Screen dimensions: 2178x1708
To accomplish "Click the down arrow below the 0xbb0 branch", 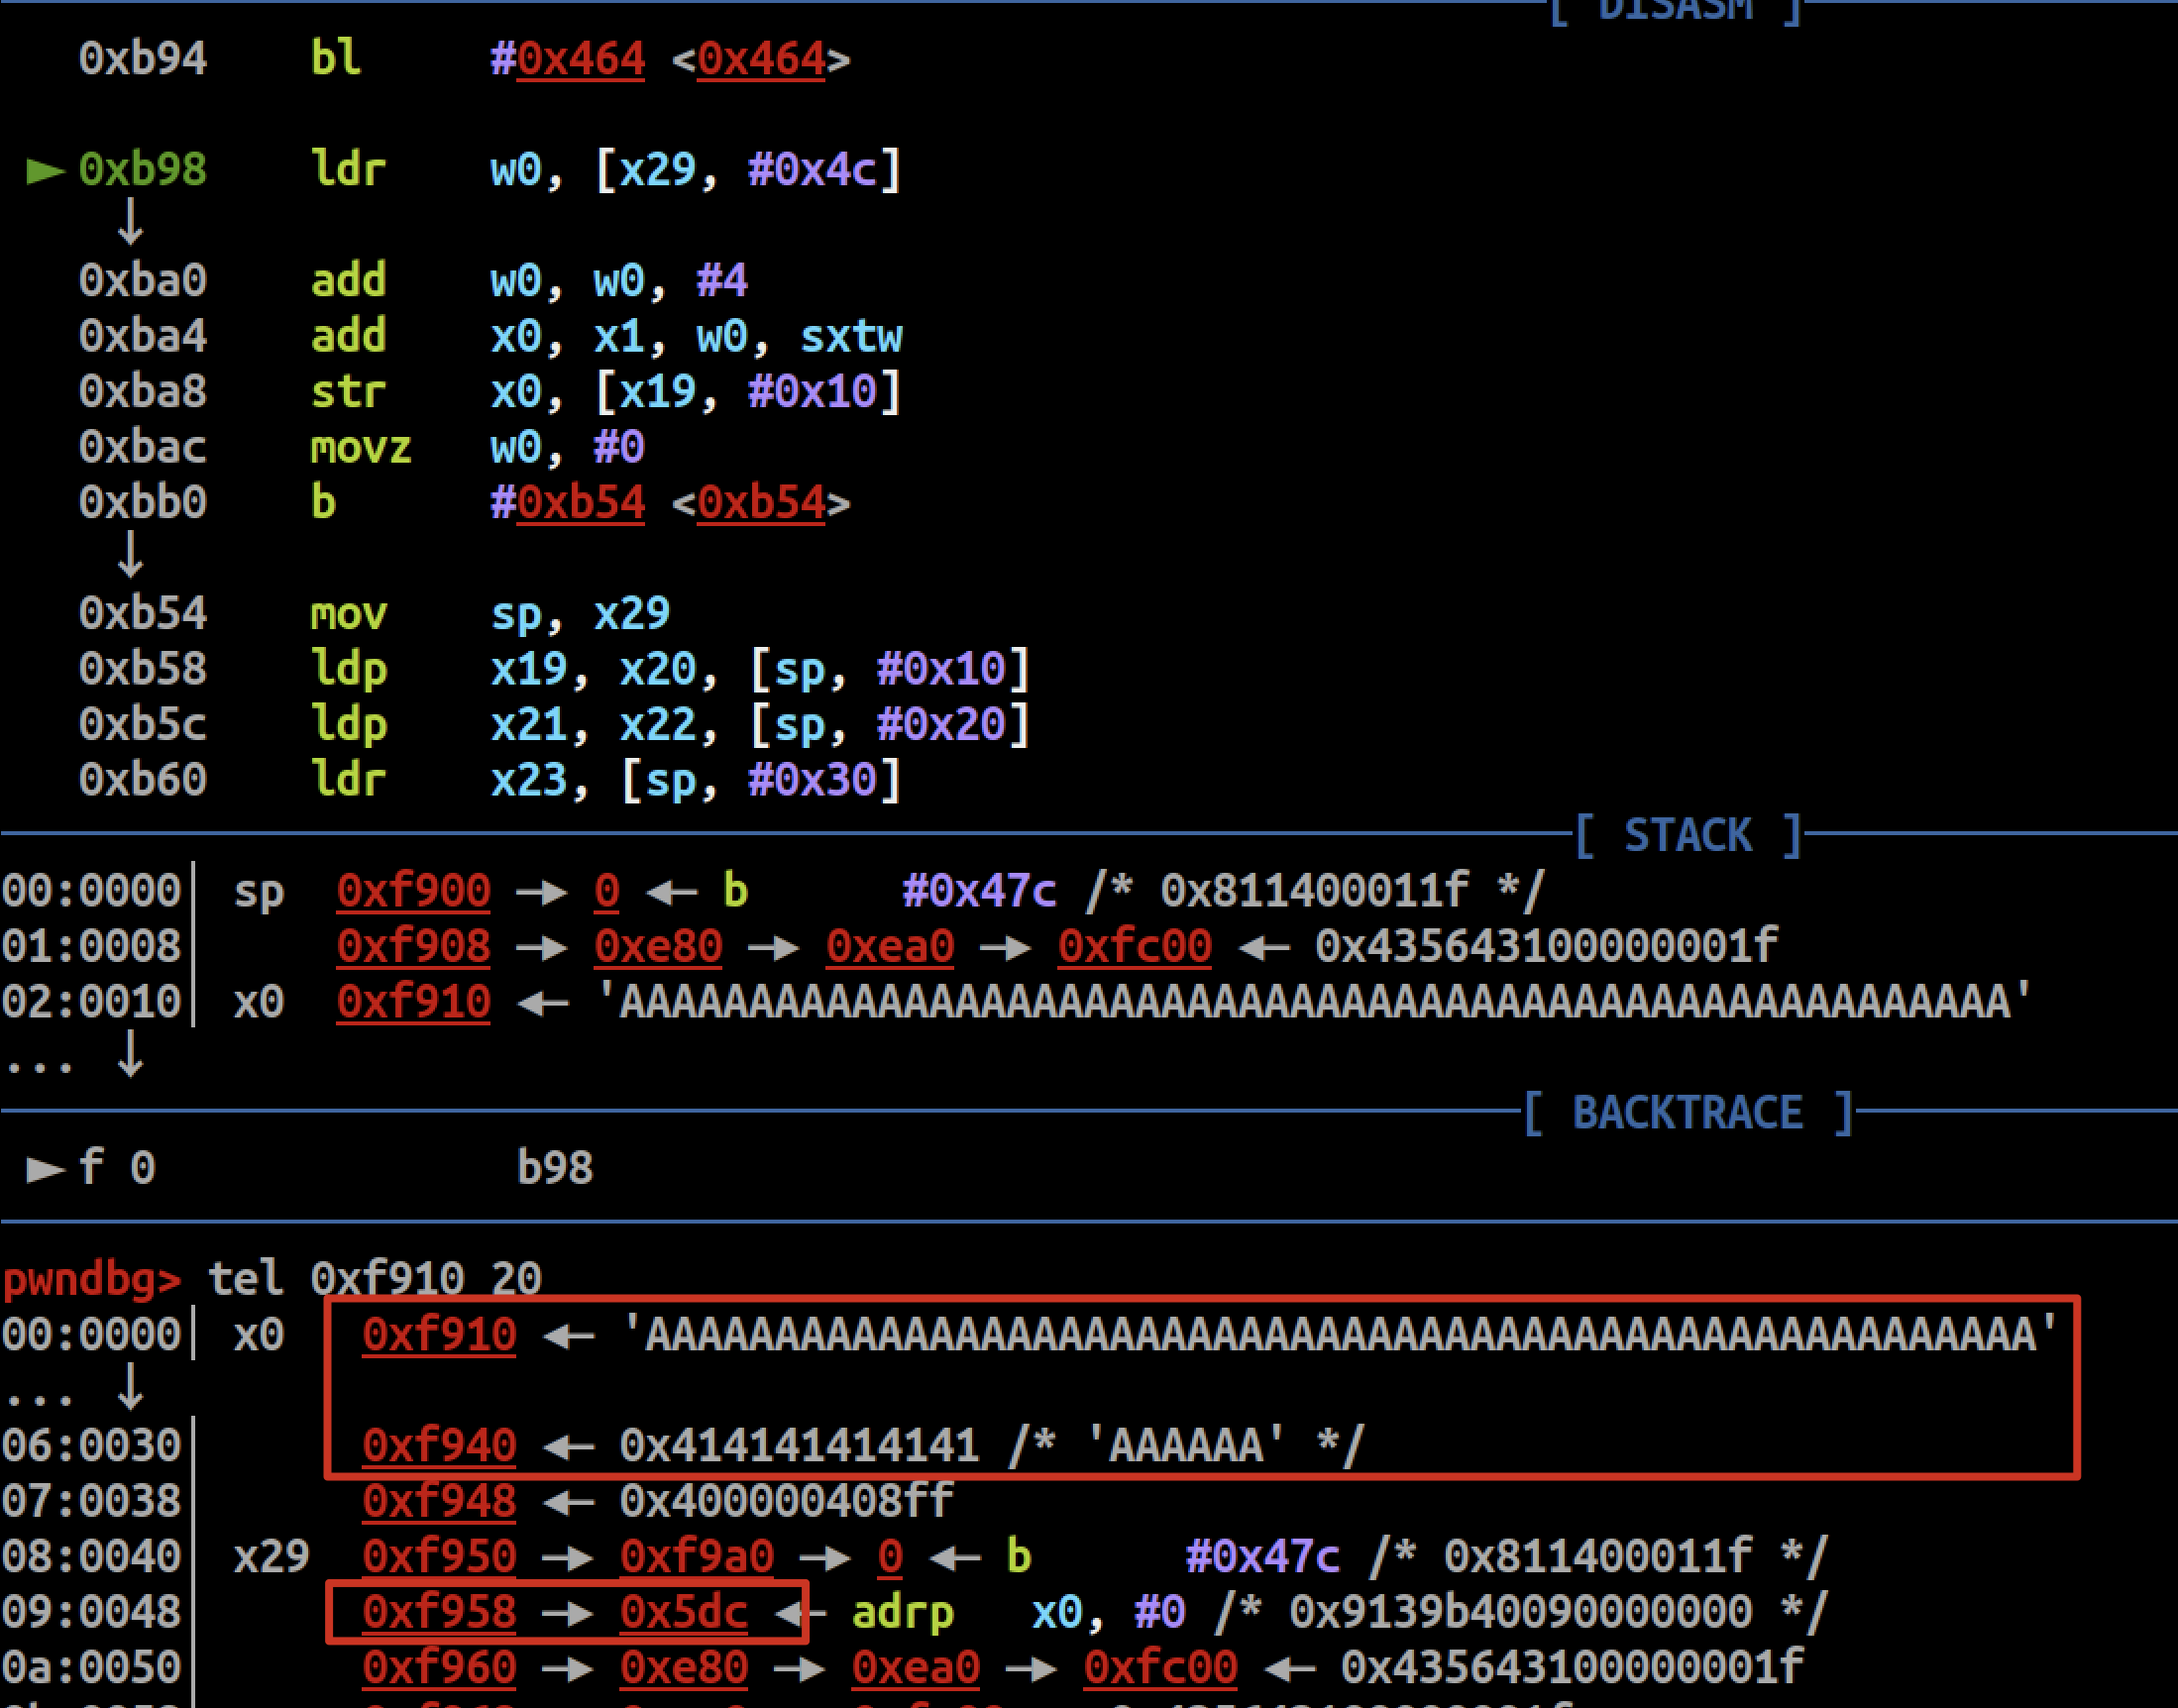I will 130,555.
